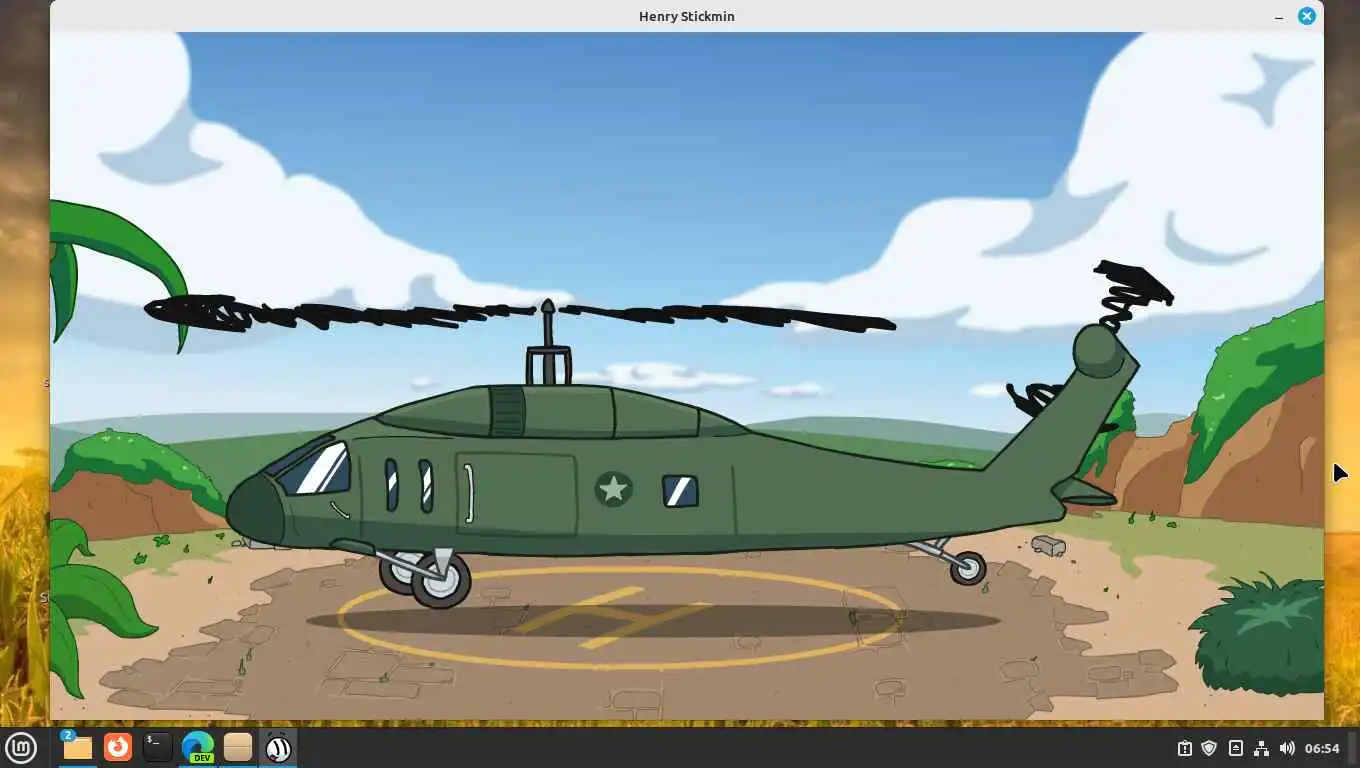This screenshot has height=768, width=1360.
Task: Open the sound volume tray icon
Action: [1287, 748]
